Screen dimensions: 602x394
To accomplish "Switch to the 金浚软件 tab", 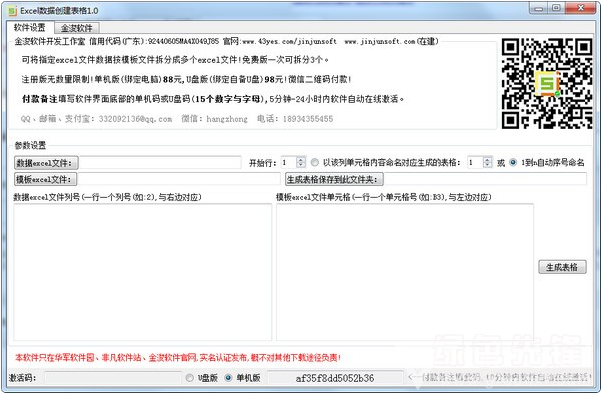I will tap(77, 28).
